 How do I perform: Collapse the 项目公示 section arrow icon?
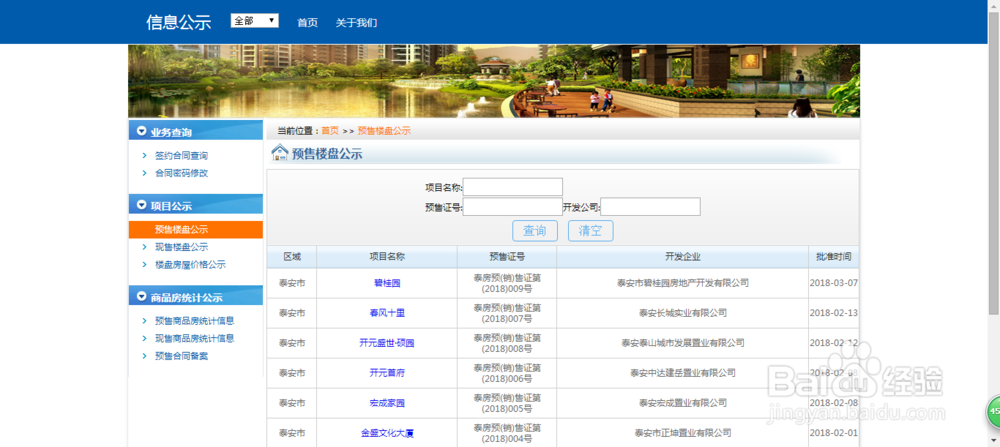click(142, 205)
